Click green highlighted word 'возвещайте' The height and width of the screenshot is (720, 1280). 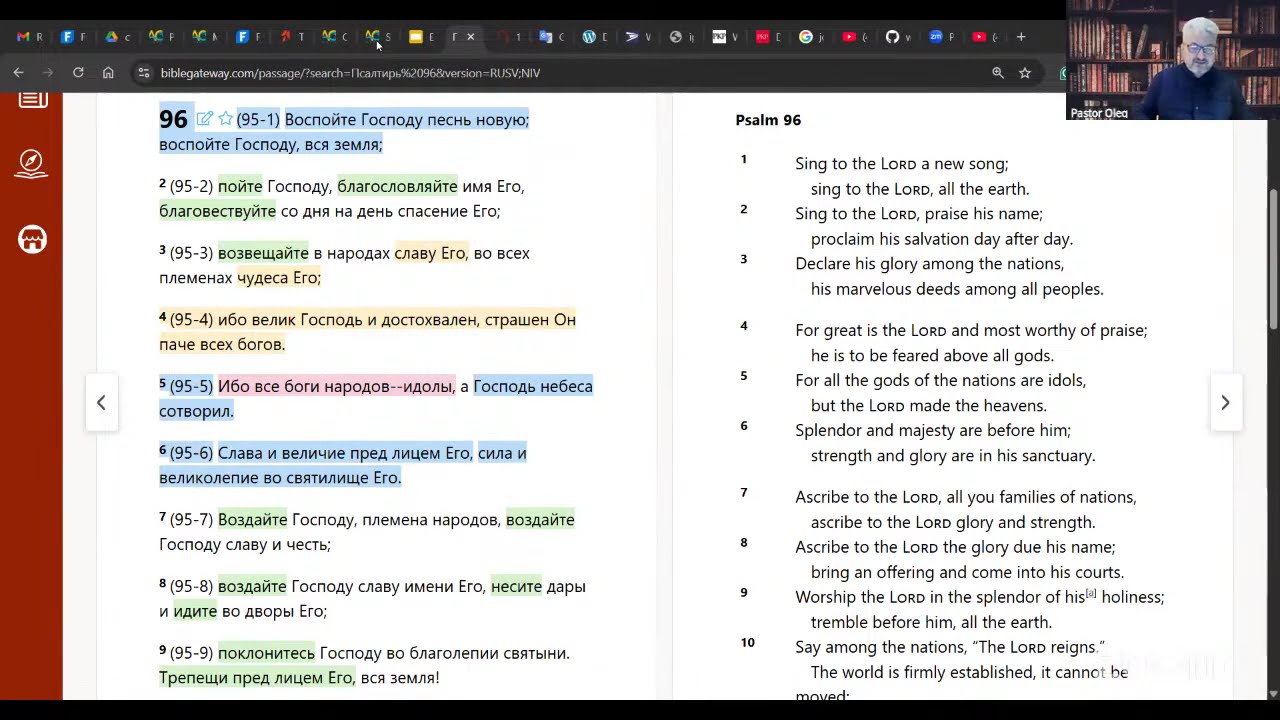[263, 253]
